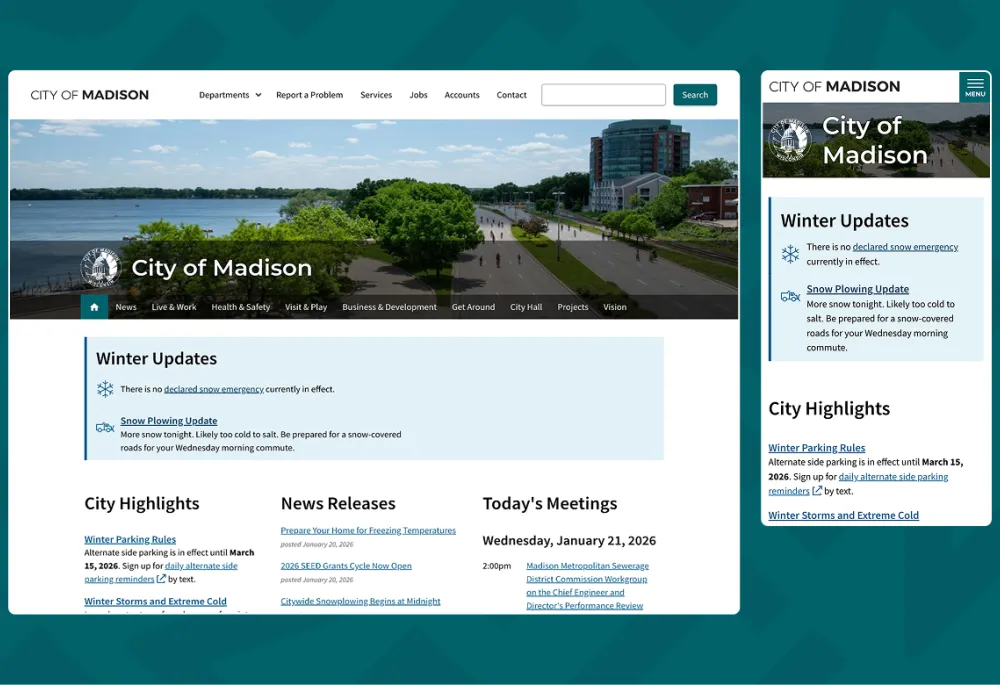Select the Health & Safety tab
Image resolution: width=1000 pixels, height=685 pixels.
[240, 307]
